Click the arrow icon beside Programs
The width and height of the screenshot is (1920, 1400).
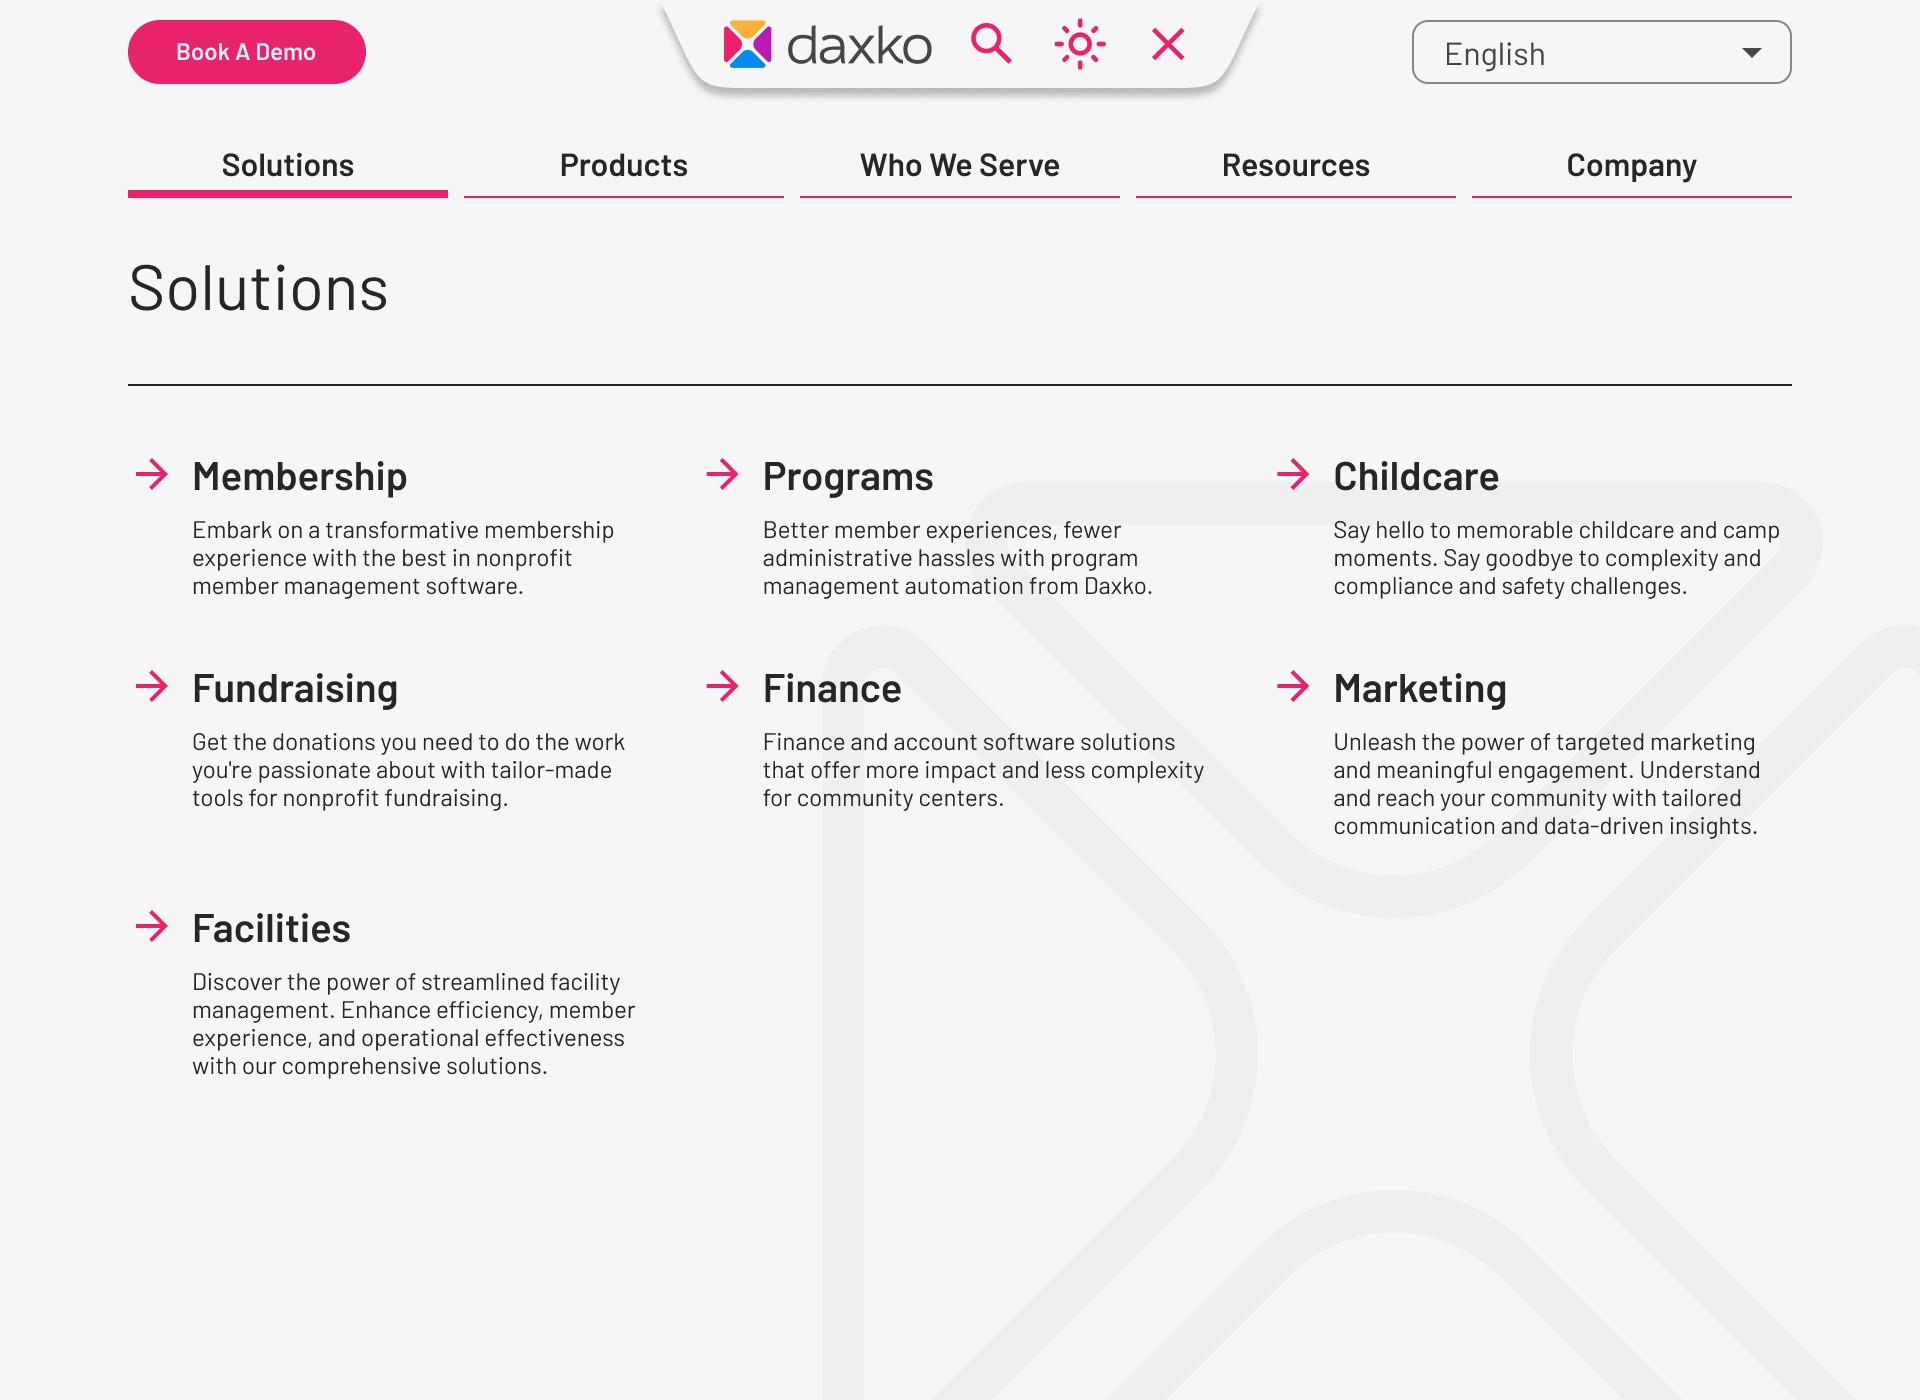(722, 474)
